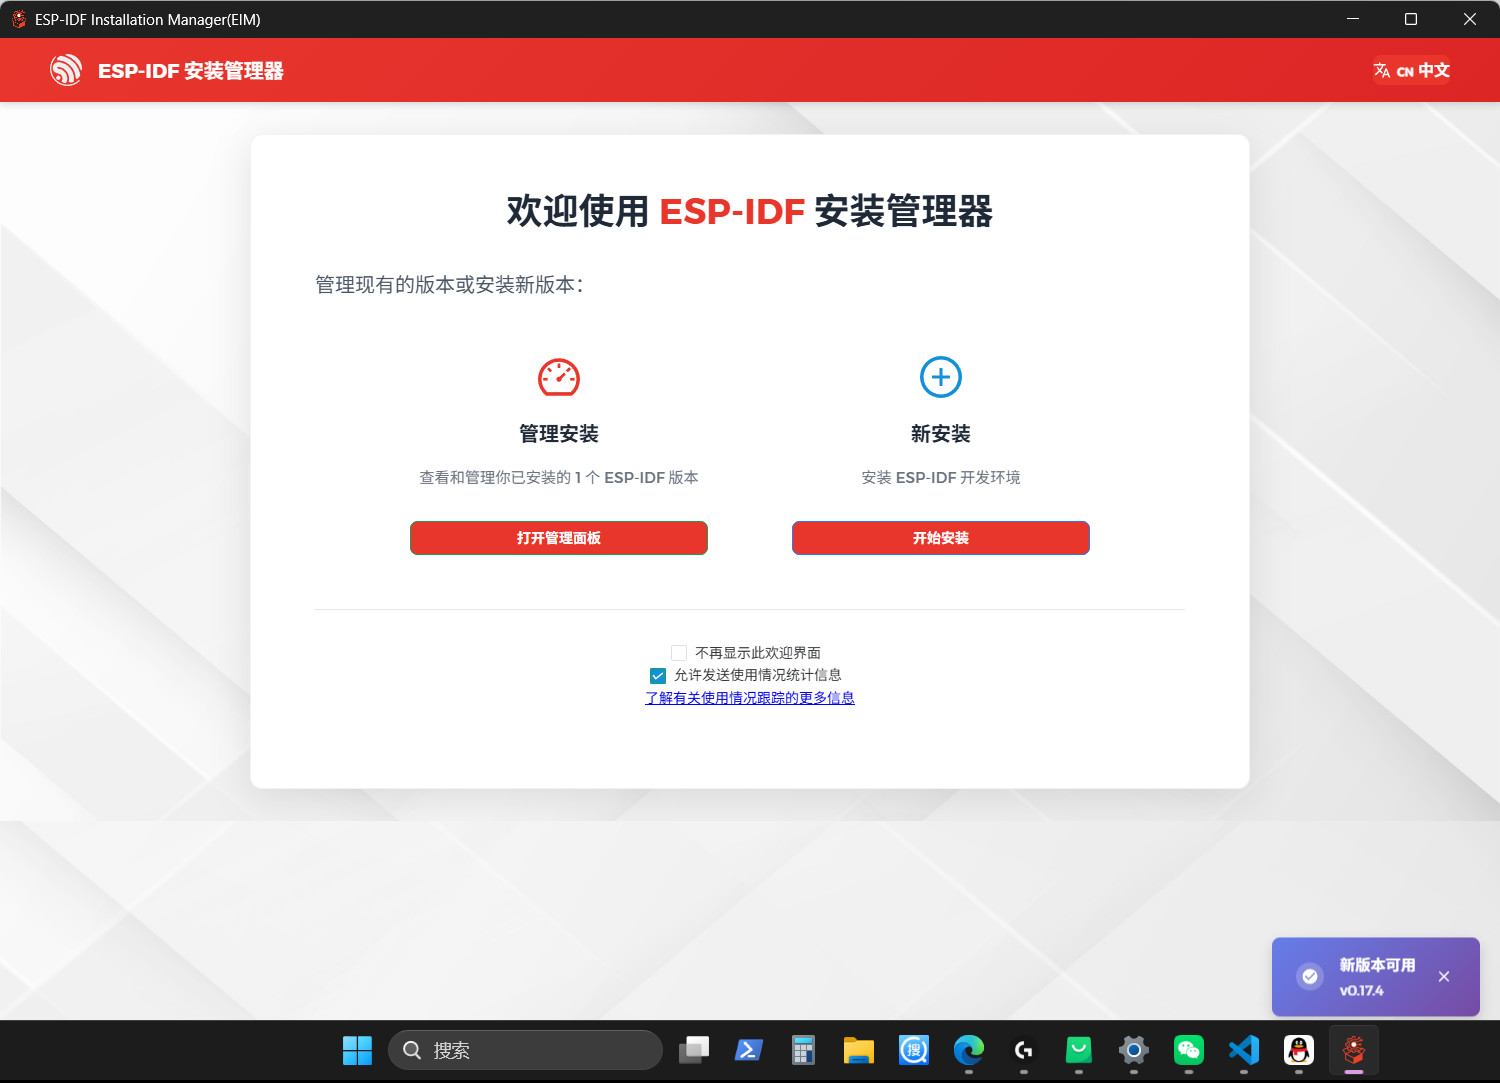
Task: Click the EIM app icon in the title bar
Action: click(x=18, y=19)
